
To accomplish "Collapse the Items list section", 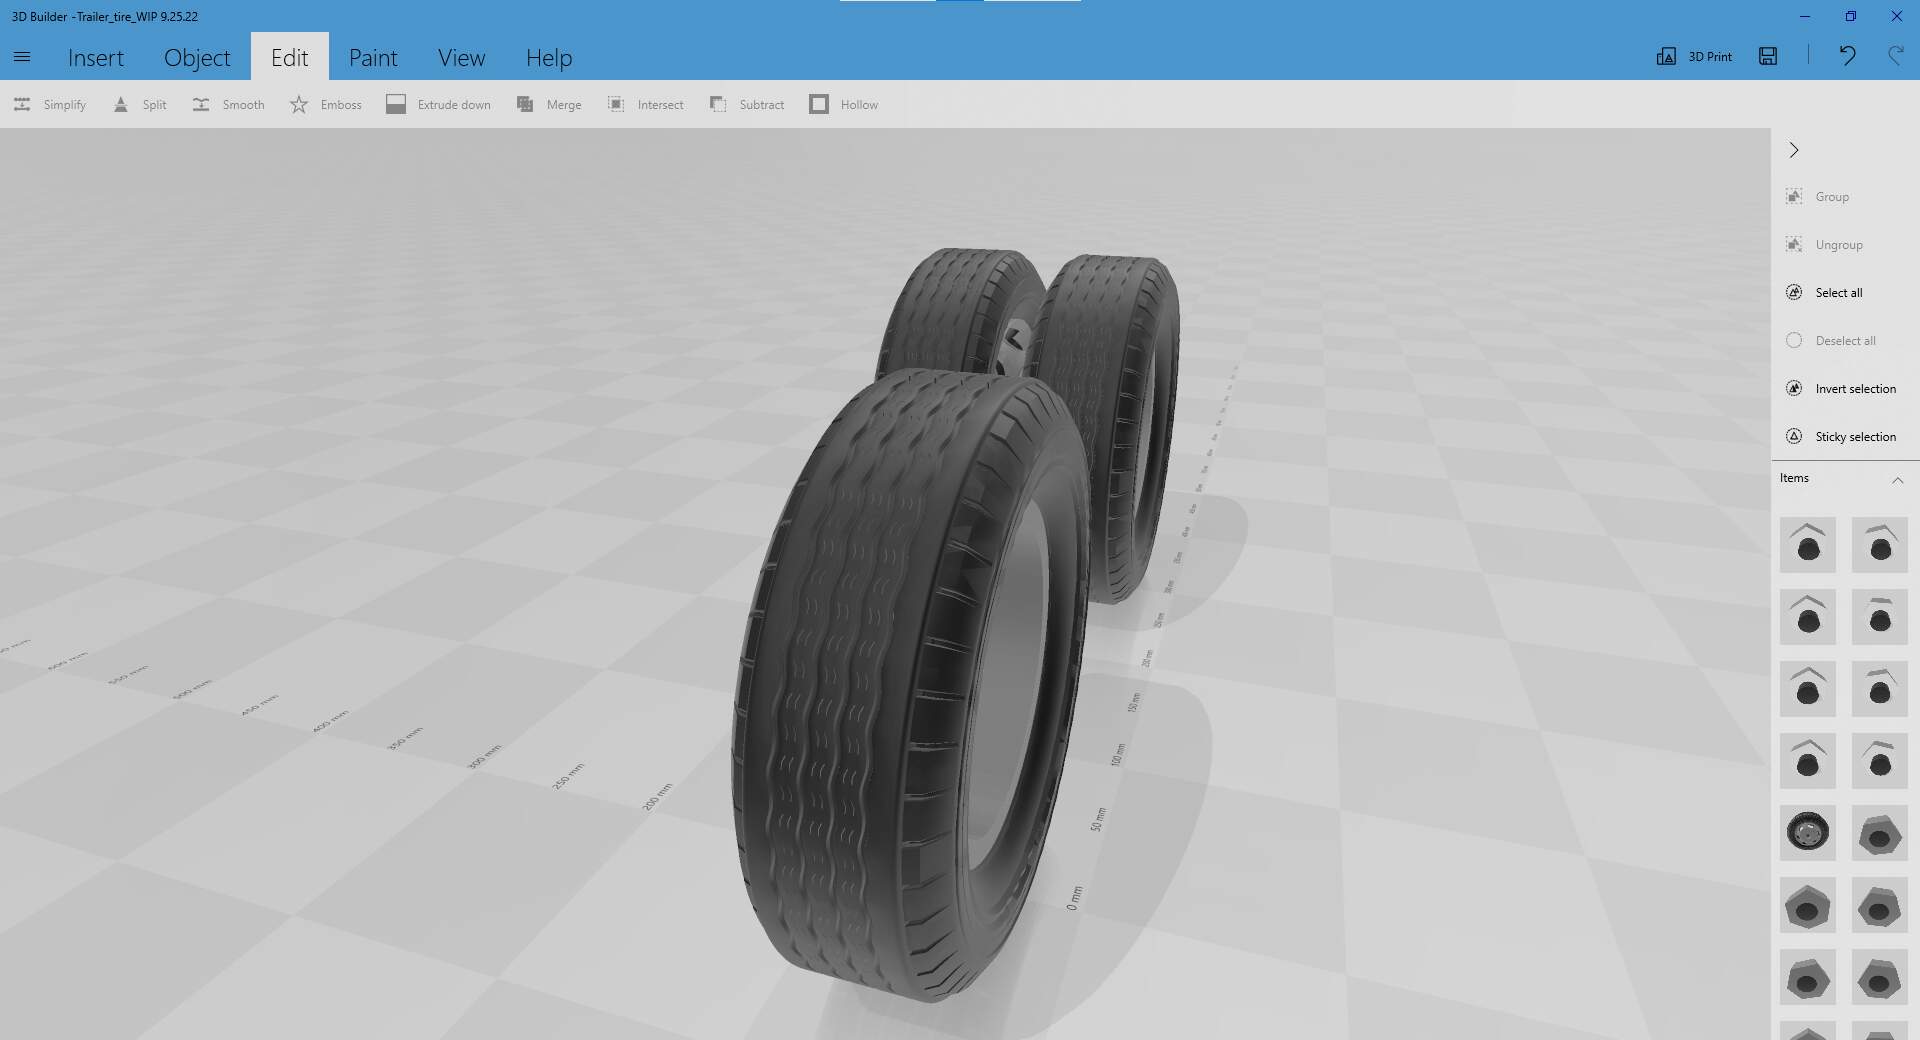I will (x=1897, y=480).
